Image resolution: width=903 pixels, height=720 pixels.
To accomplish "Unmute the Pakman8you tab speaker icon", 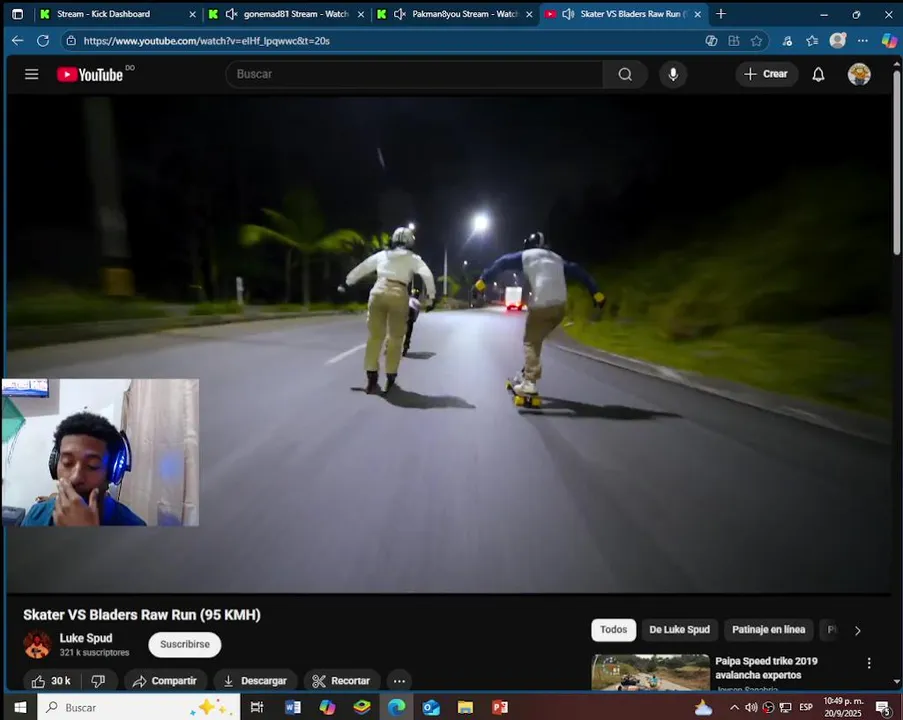I will click(400, 14).
